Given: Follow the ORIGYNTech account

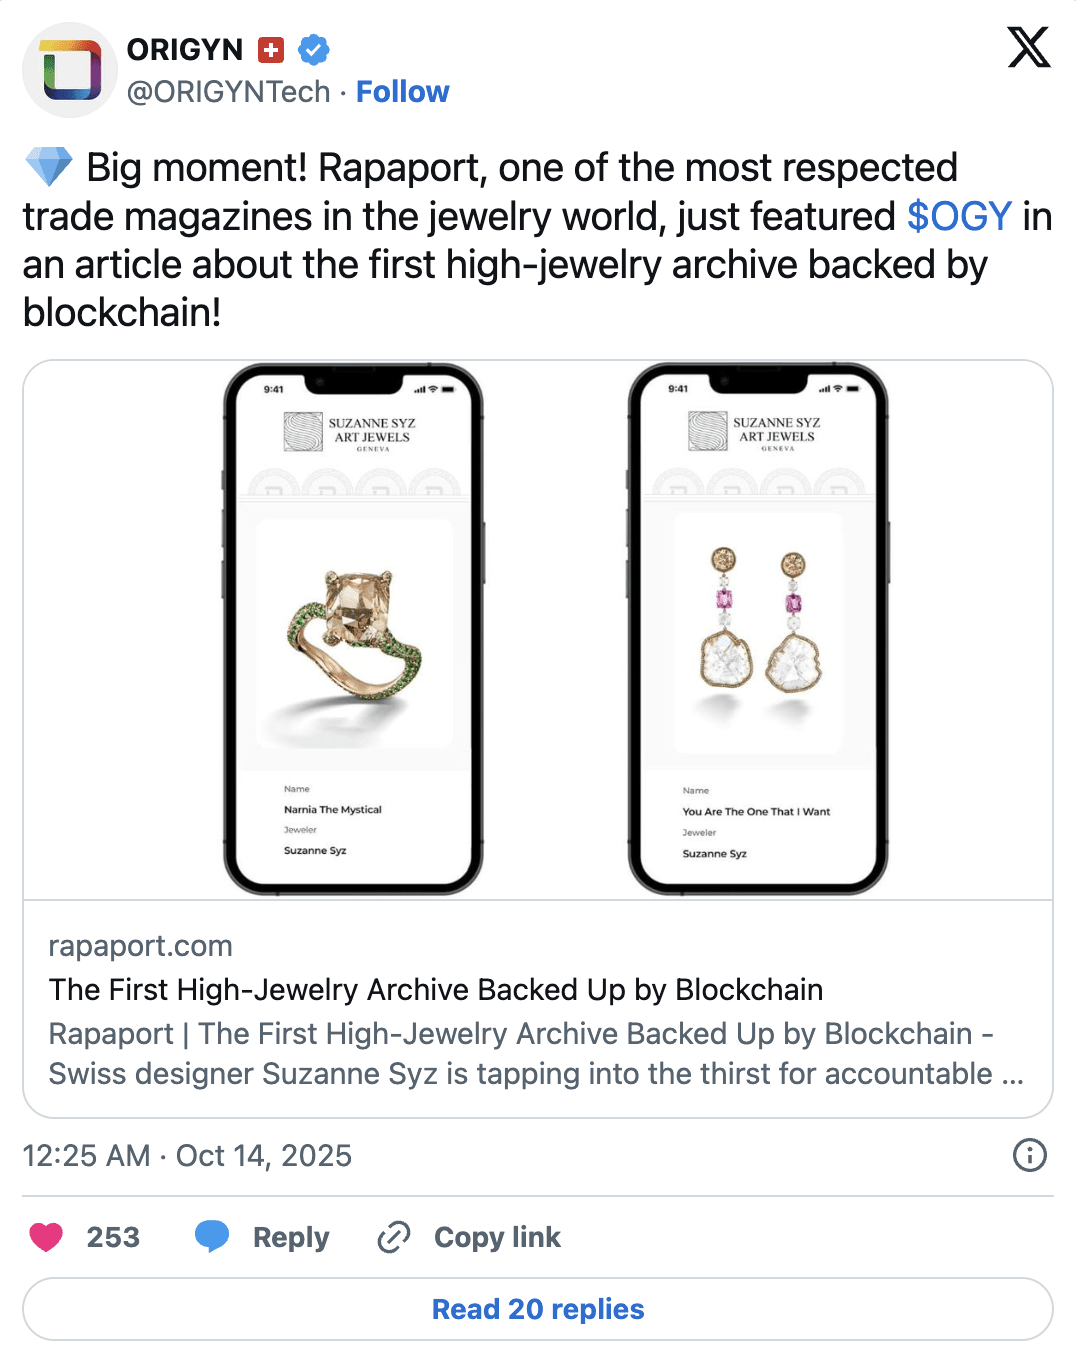Looking at the screenshot, I should (402, 92).
